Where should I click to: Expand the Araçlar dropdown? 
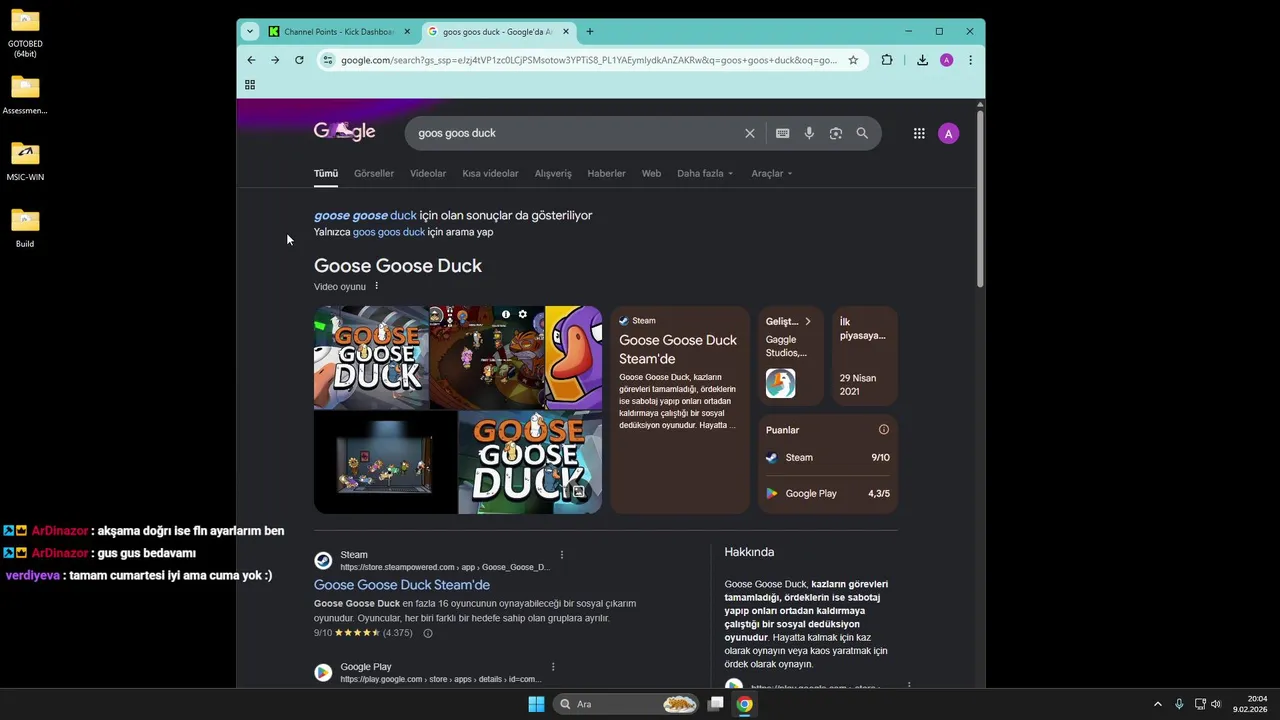point(772,173)
